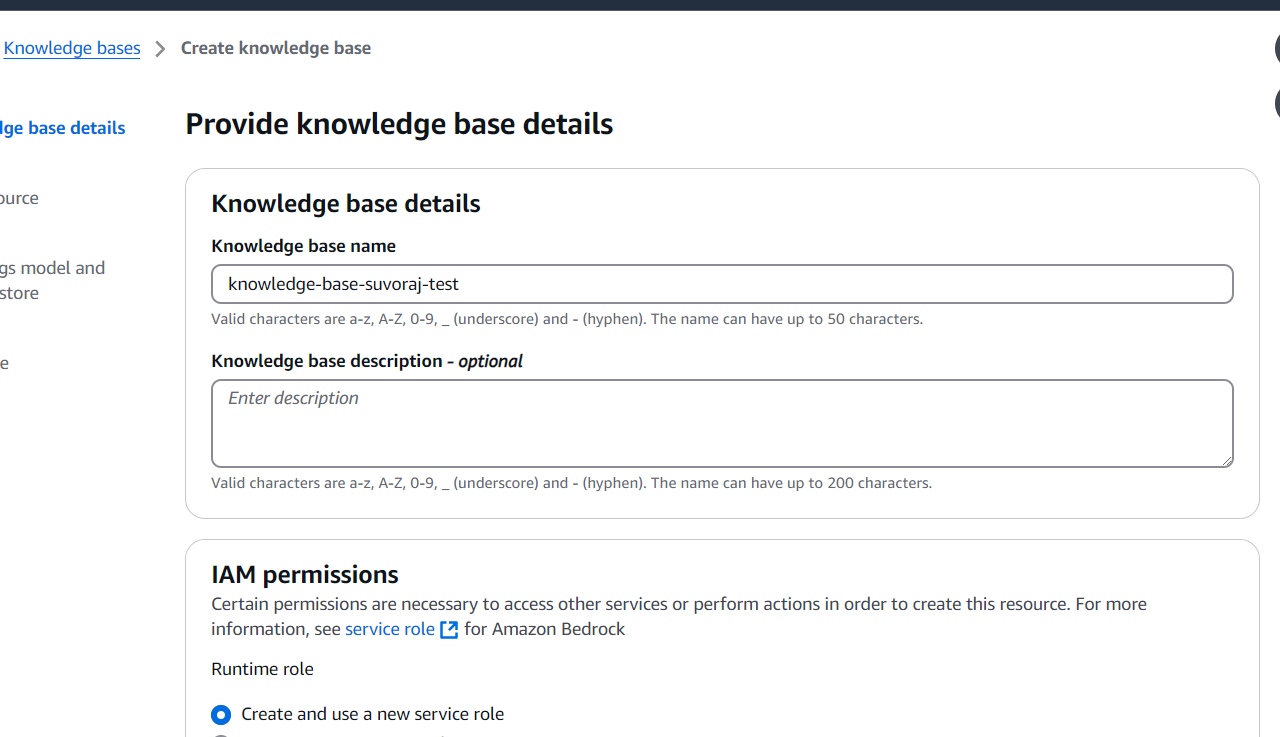Screen dimensions: 1280x737
Task: Click the top dark circular icon on right edge
Action: 1277,48
